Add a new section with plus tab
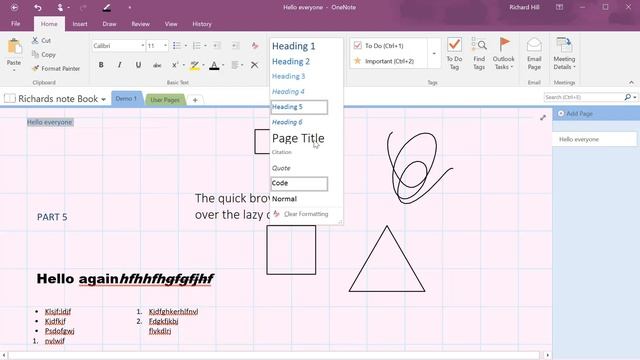 (195, 100)
